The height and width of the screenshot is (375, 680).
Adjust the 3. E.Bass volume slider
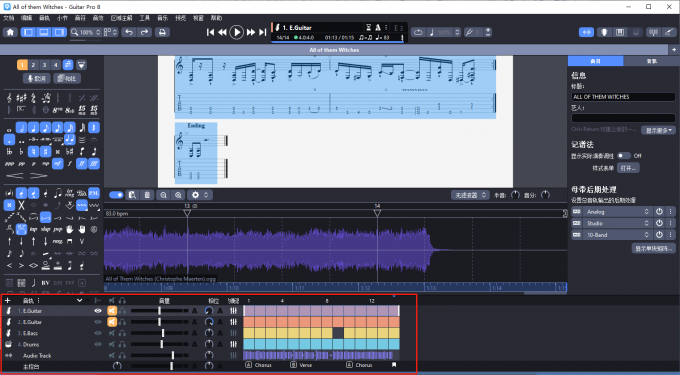(163, 333)
